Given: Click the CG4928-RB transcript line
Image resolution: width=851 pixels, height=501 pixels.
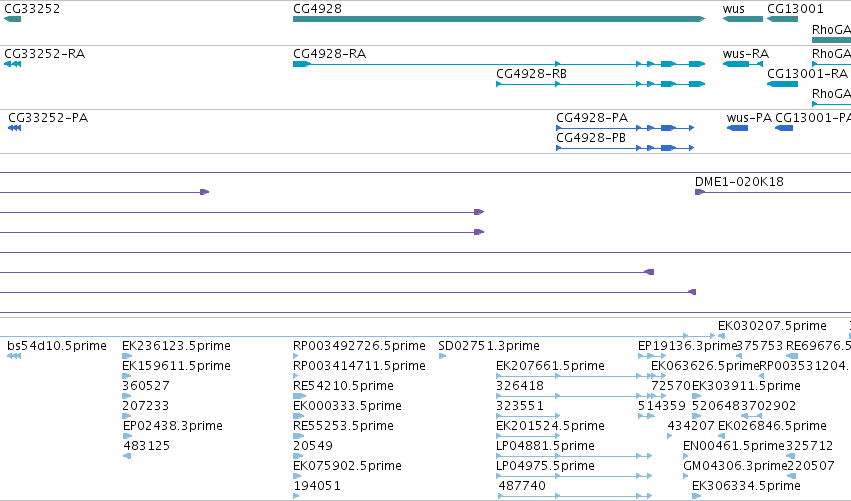Looking at the screenshot, I should [600, 84].
